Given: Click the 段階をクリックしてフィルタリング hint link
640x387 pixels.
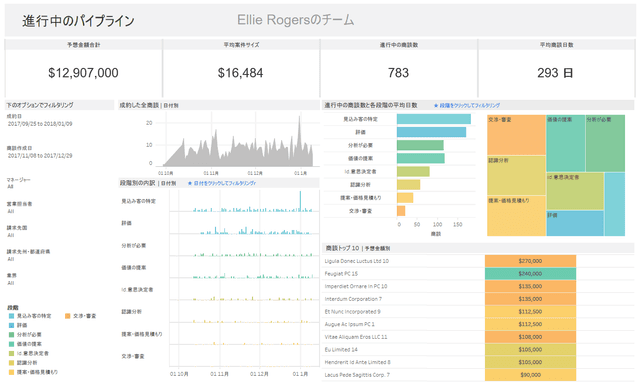Looking at the screenshot, I should [x=467, y=105].
